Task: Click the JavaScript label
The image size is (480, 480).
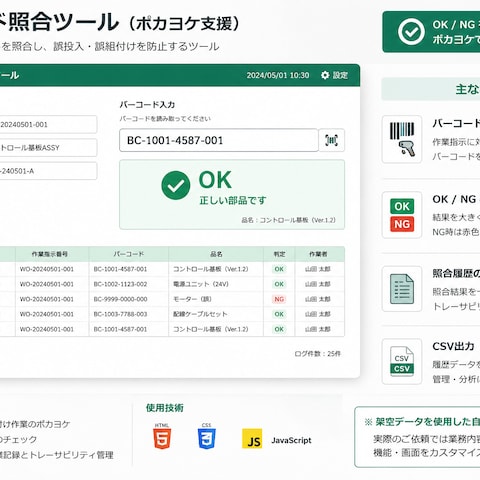Action: [291, 440]
